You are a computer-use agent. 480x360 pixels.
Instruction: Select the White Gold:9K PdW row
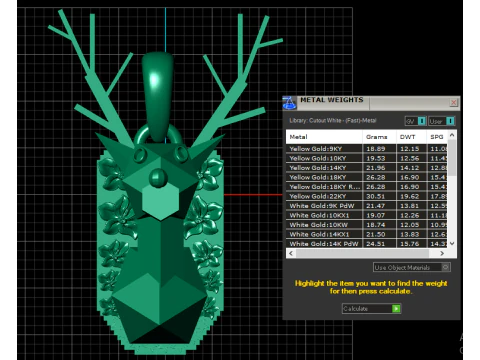click(367, 206)
